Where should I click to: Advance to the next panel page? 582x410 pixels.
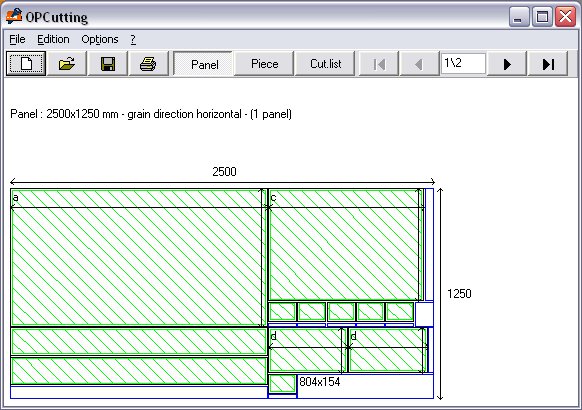(x=507, y=64)
